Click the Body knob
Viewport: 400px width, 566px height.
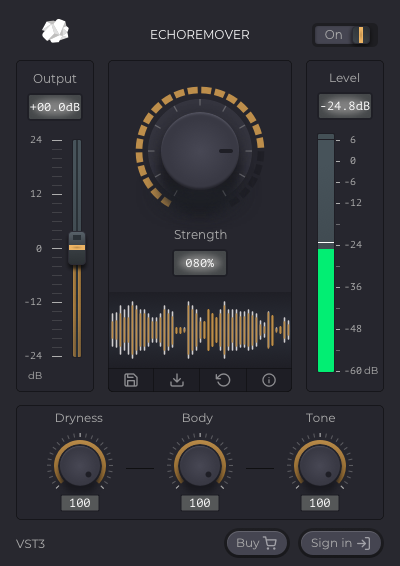point(200,466)
